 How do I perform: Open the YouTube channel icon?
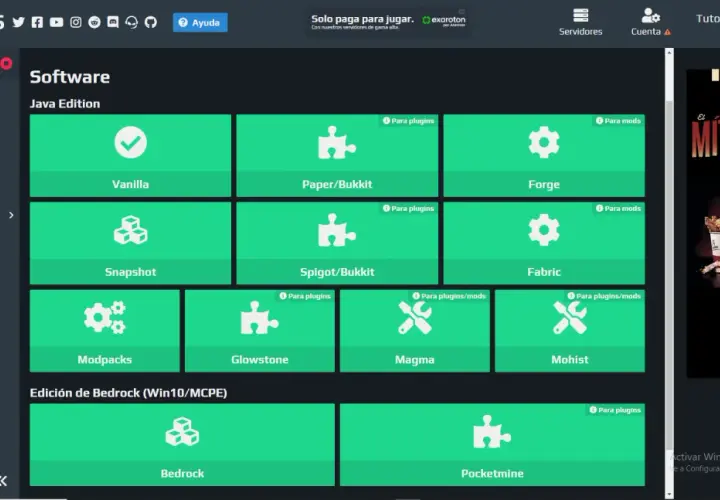(x=56, y=22)
